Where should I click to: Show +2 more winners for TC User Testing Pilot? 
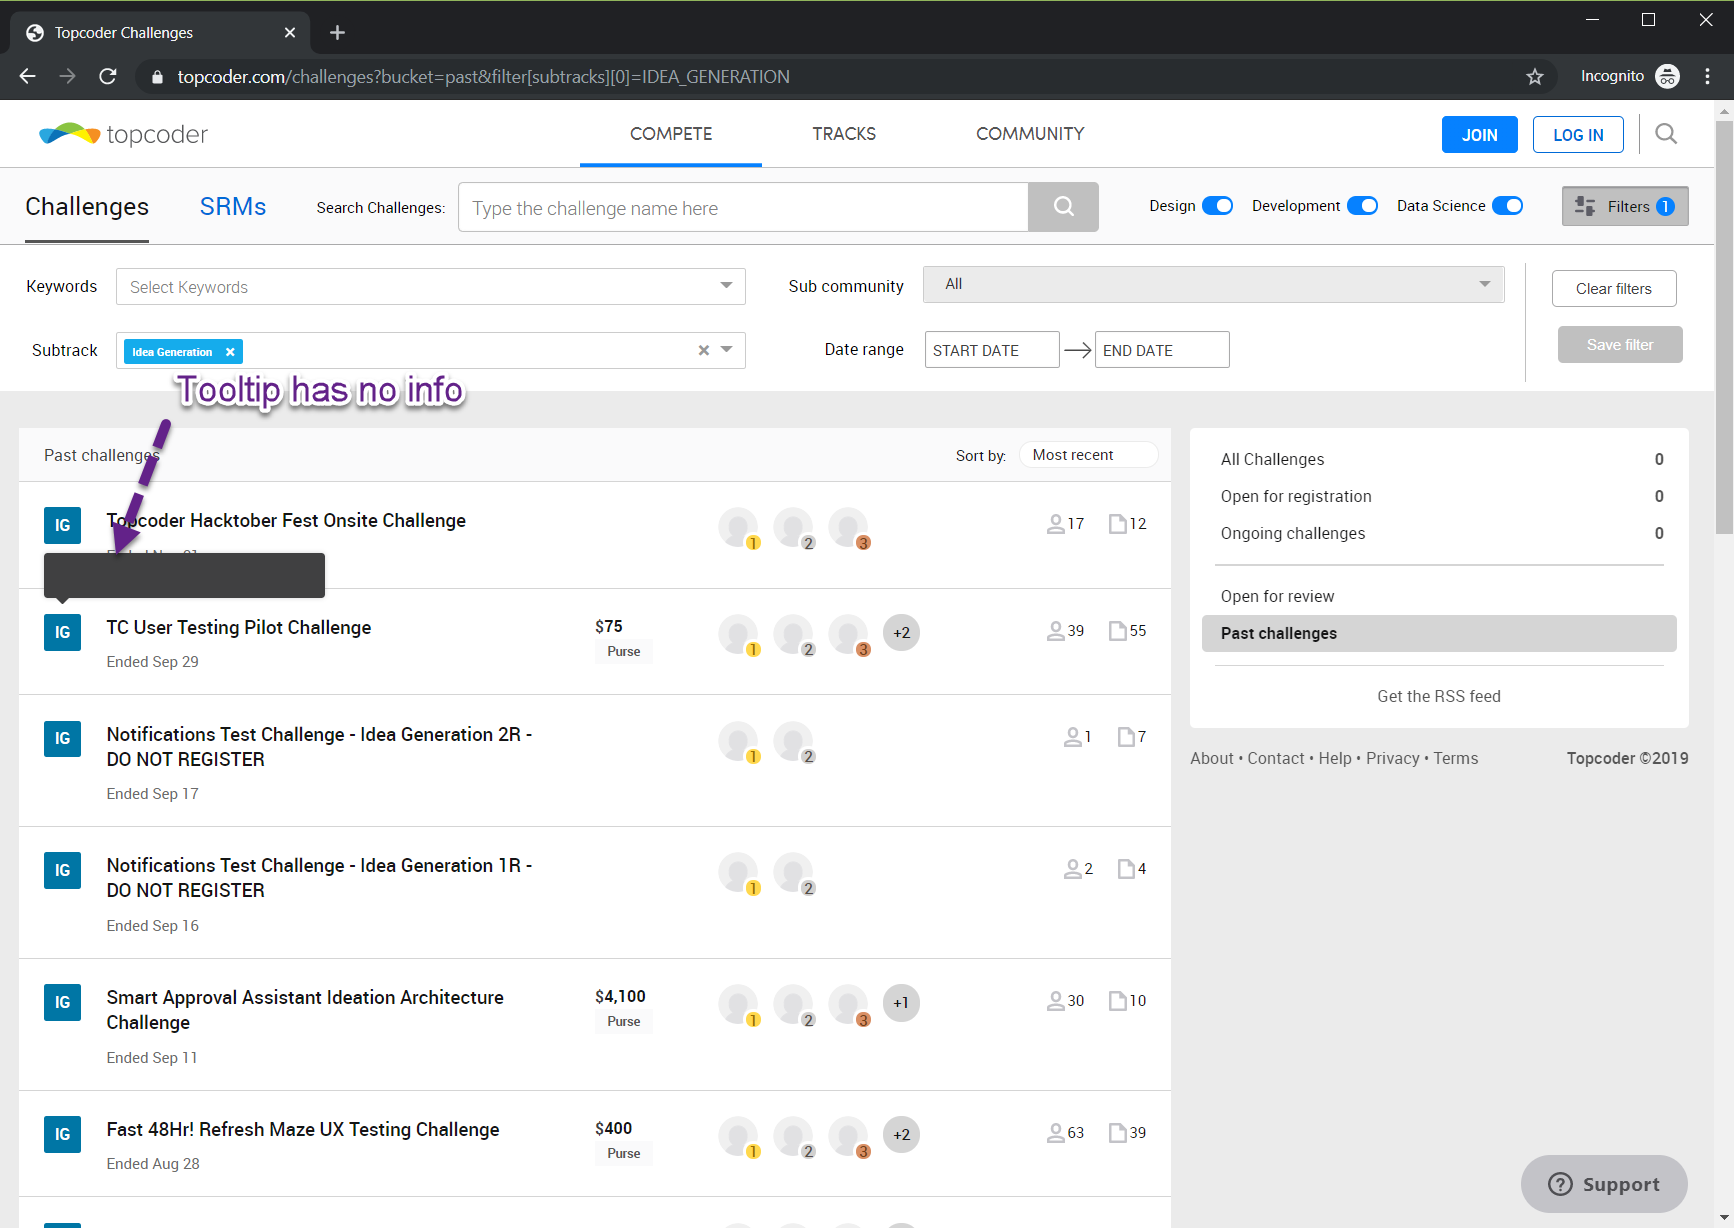[x=902, y=632]
